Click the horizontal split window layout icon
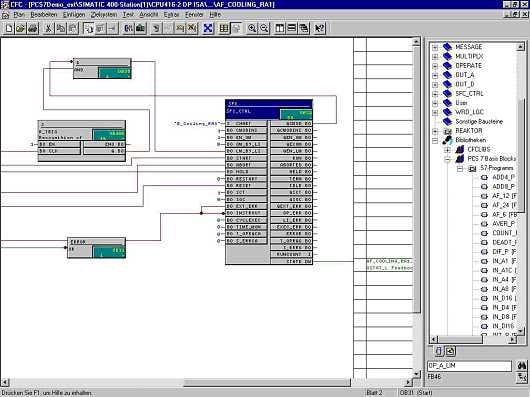Image resolution: width=530 pixels, height=397 pixels. (292, 28)
